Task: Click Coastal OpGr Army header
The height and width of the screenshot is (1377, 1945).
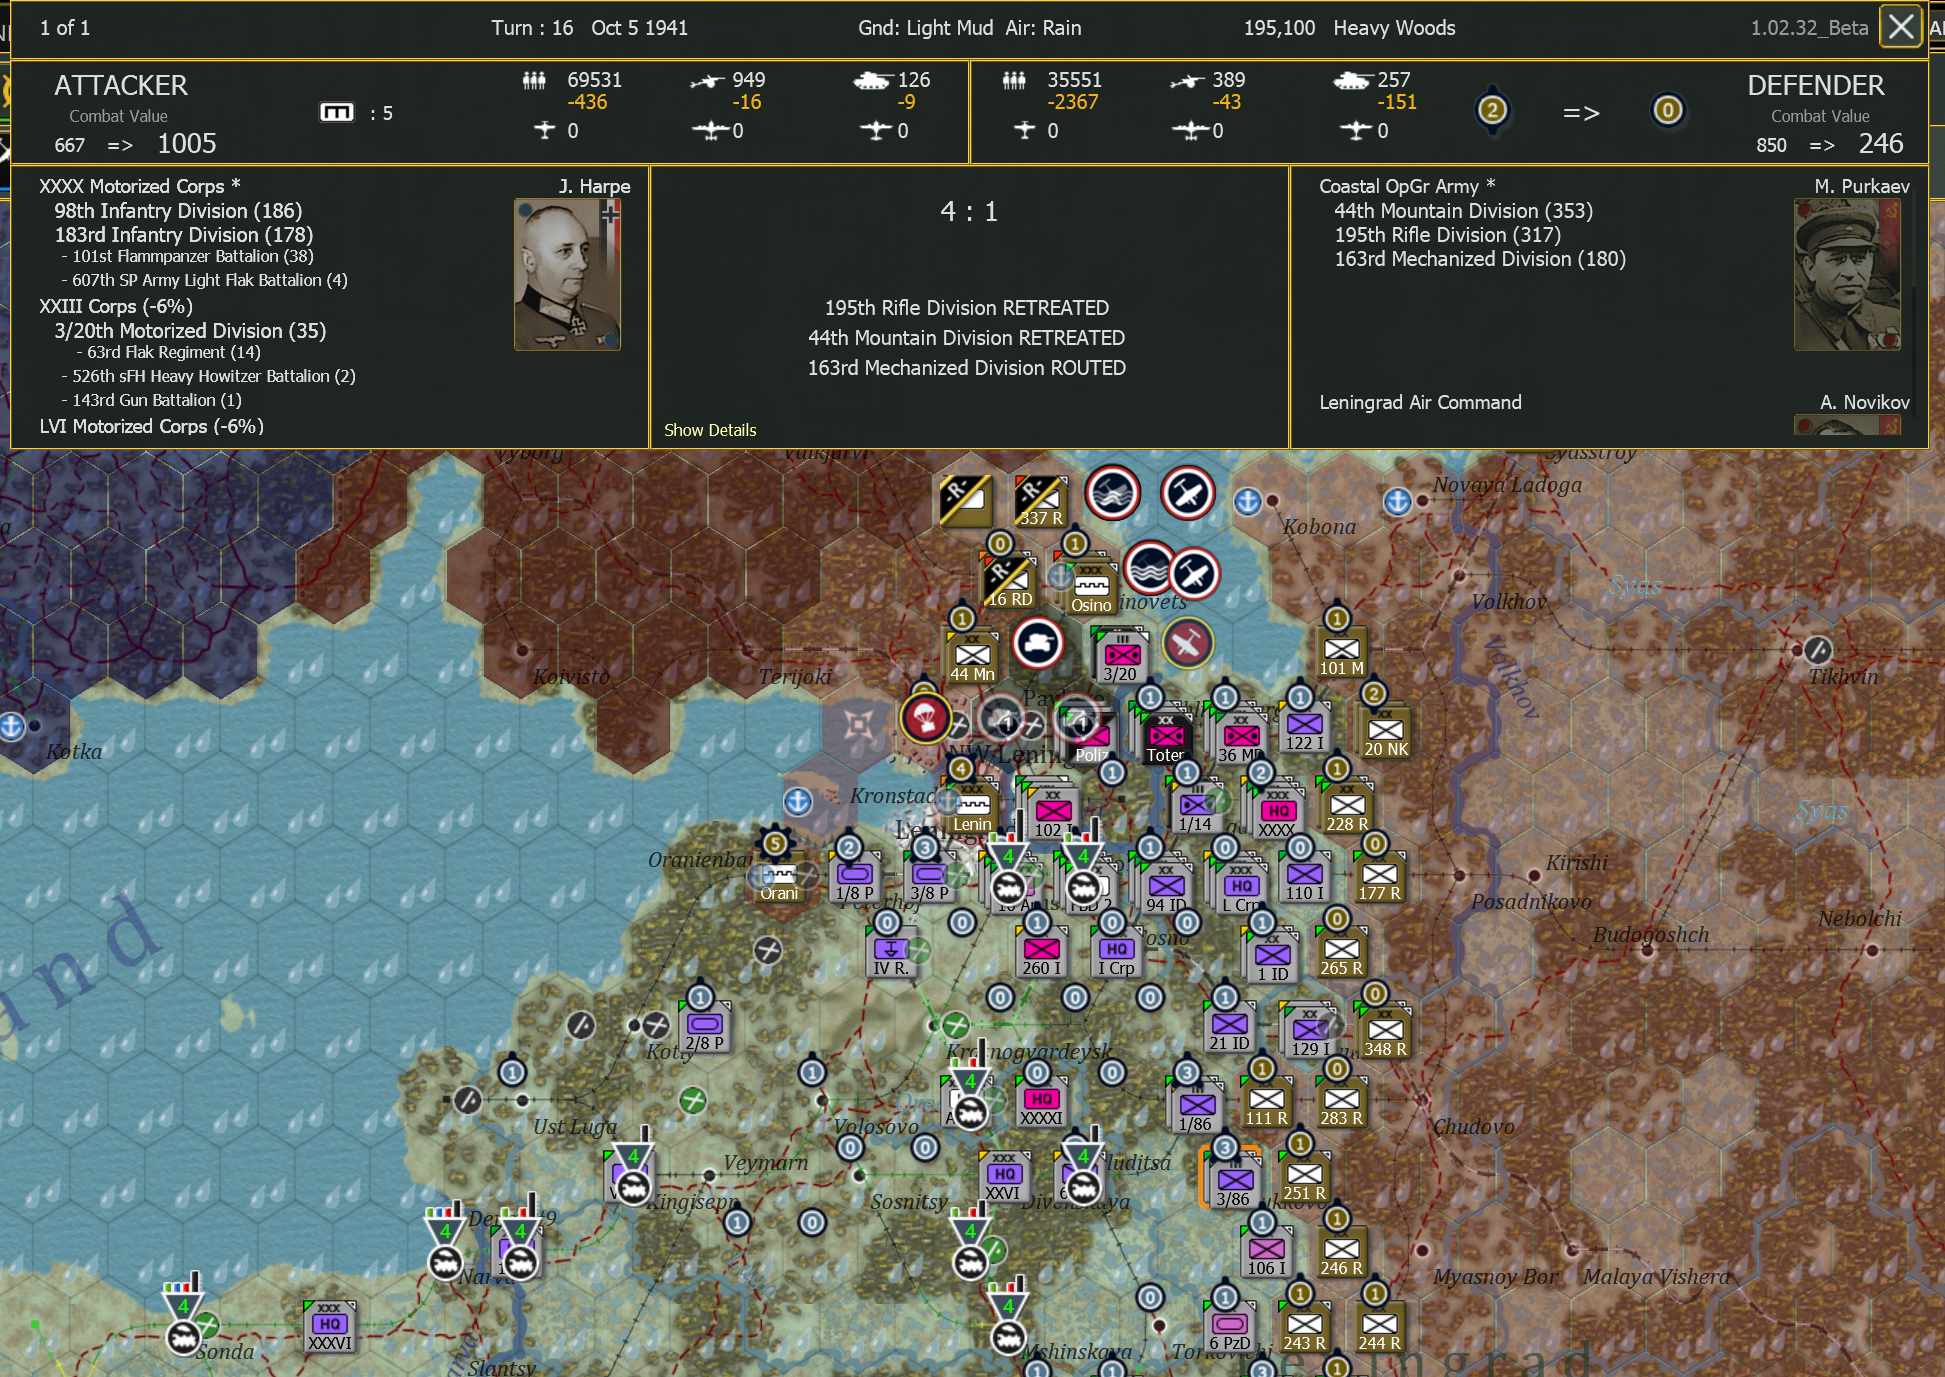Action: point(1407,186)
